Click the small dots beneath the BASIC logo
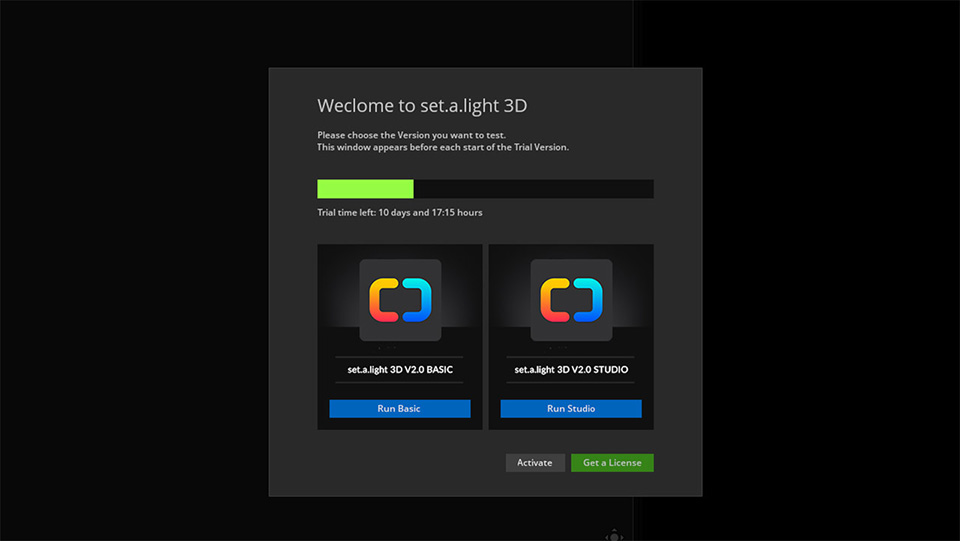This screenshot has height=541, width=960. [x=387, y=348]
